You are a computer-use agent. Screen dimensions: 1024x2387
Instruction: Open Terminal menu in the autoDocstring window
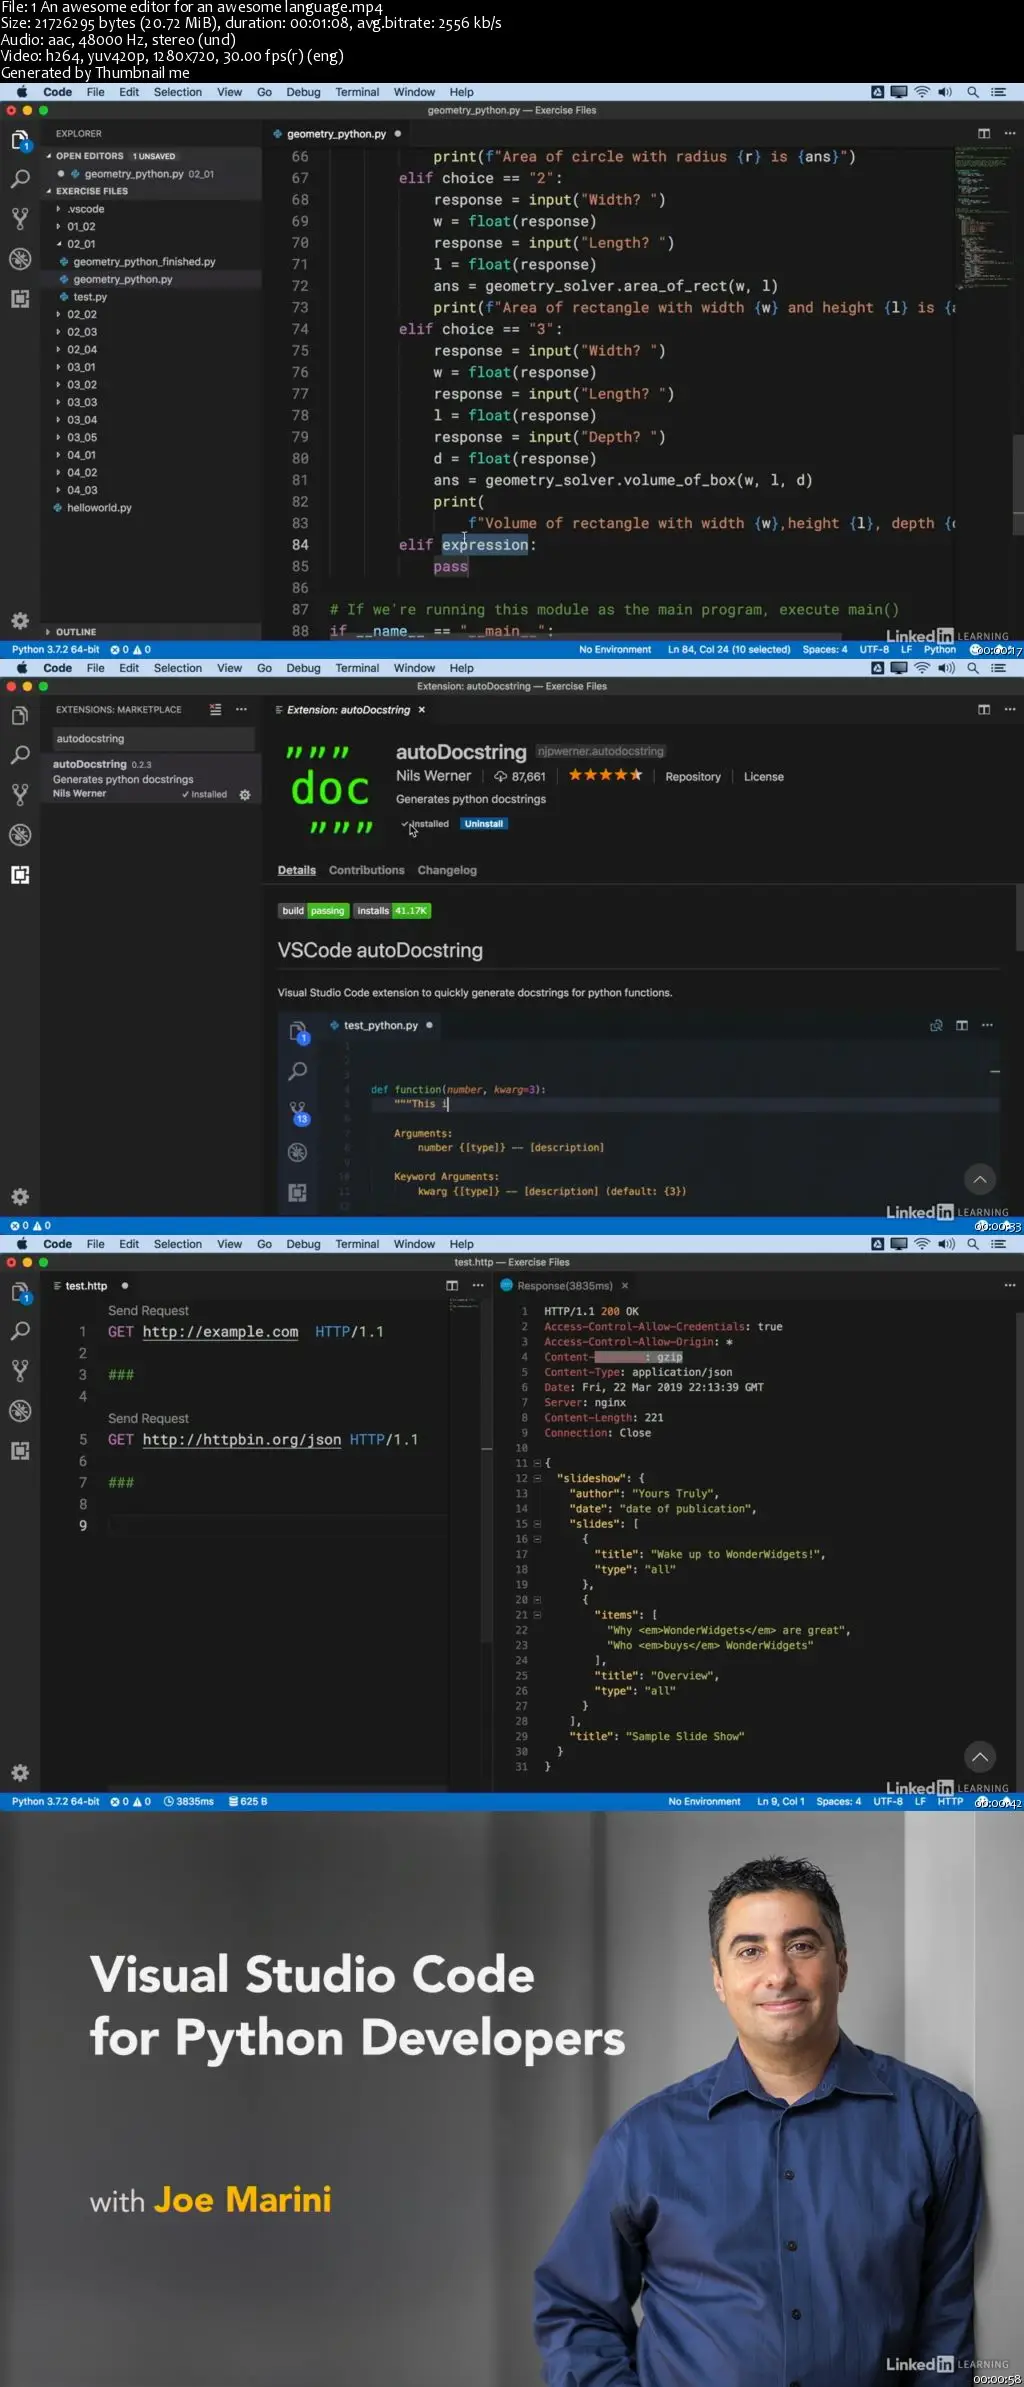pyautogui.click(x=357, y=668)
